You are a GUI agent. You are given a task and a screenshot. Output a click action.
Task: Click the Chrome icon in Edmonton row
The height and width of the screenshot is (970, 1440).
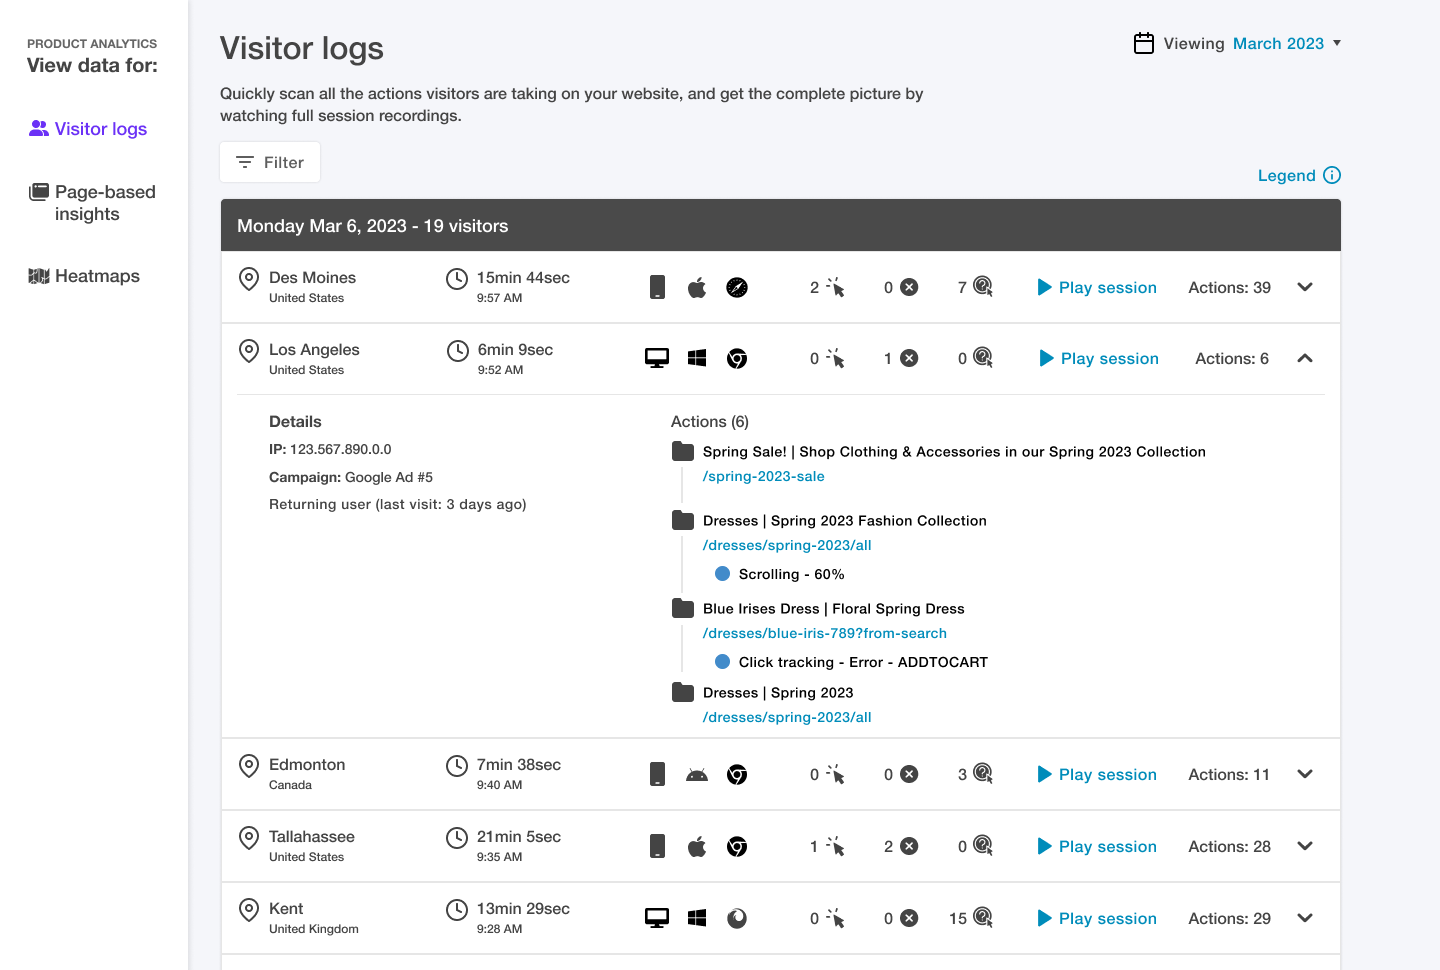(737, 775)
